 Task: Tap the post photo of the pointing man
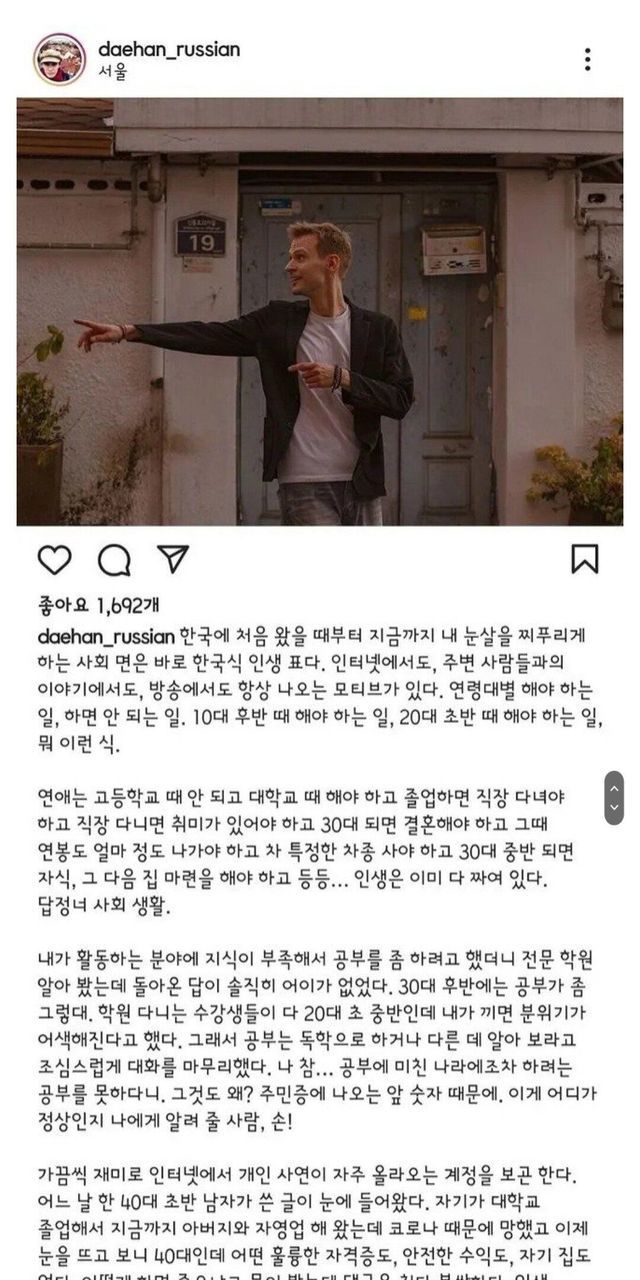click(x=320, y=312)
